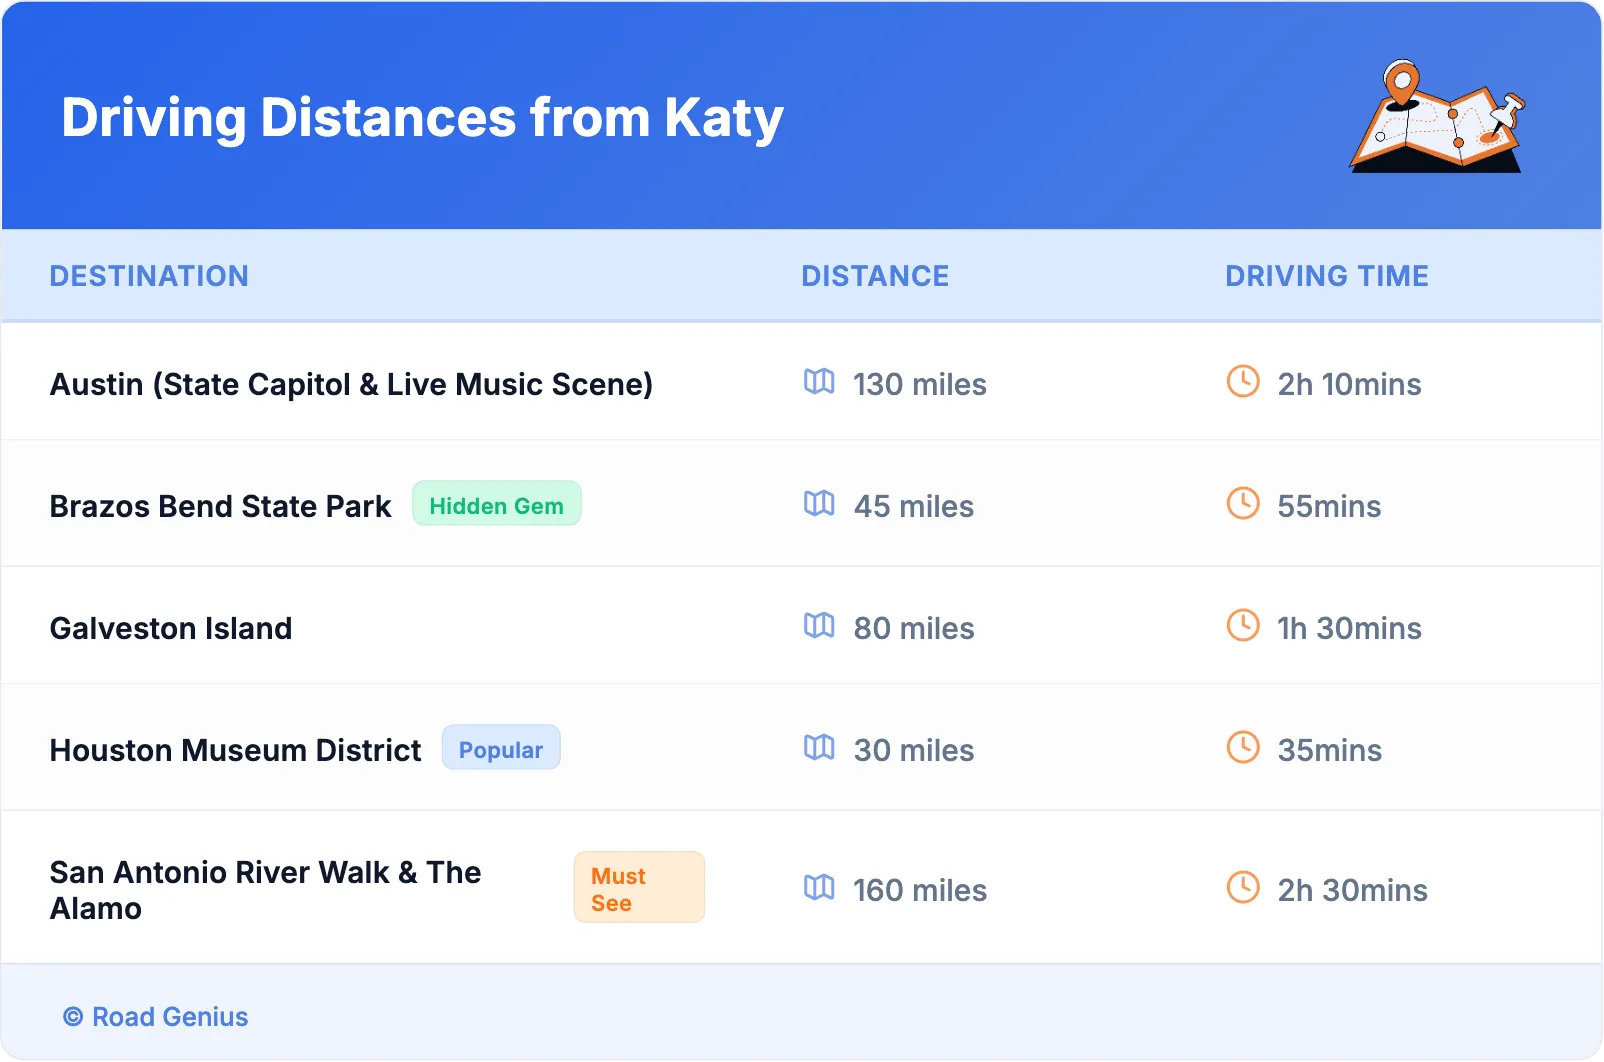Click the 45 miles distance value

(x=914, y=506)
